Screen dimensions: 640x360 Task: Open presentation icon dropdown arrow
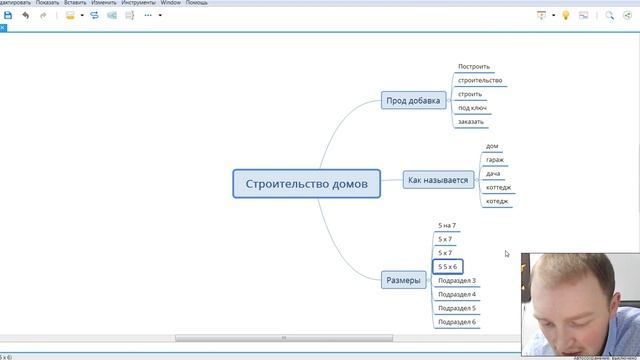[x=553, y=16]
